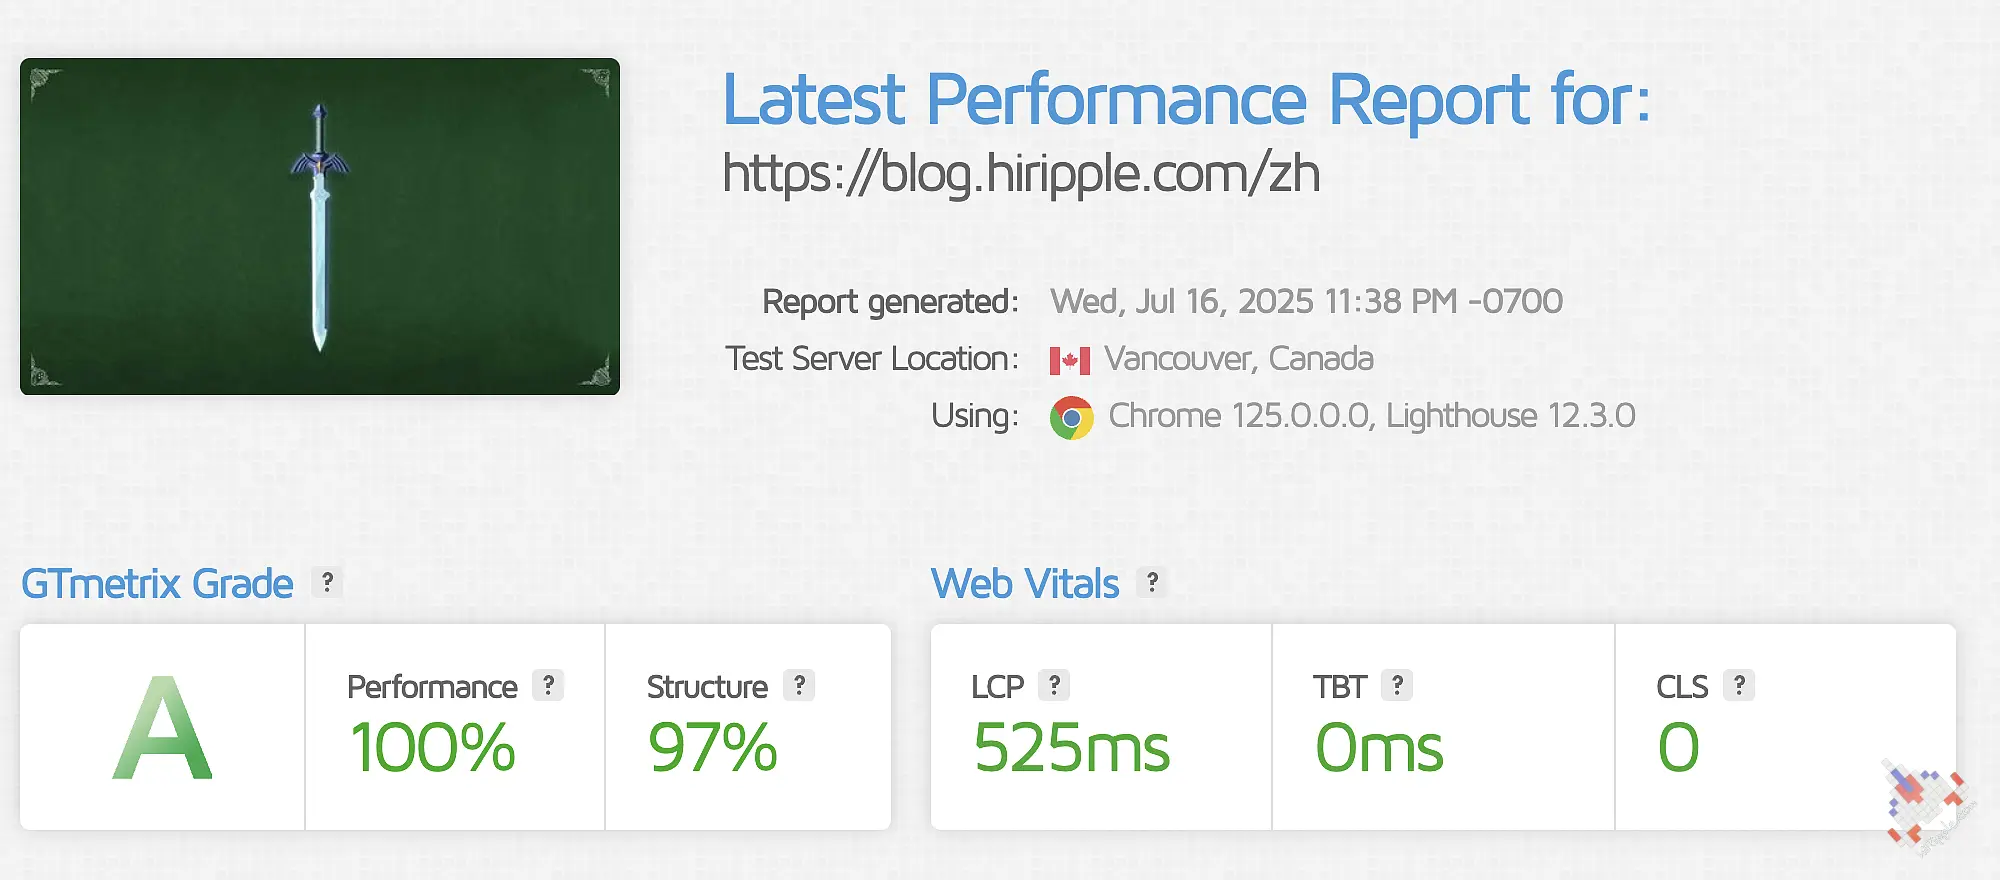Click the 0ms TBT value
This screenshot has height=880, width=2000.
(x=1379, y=748)
